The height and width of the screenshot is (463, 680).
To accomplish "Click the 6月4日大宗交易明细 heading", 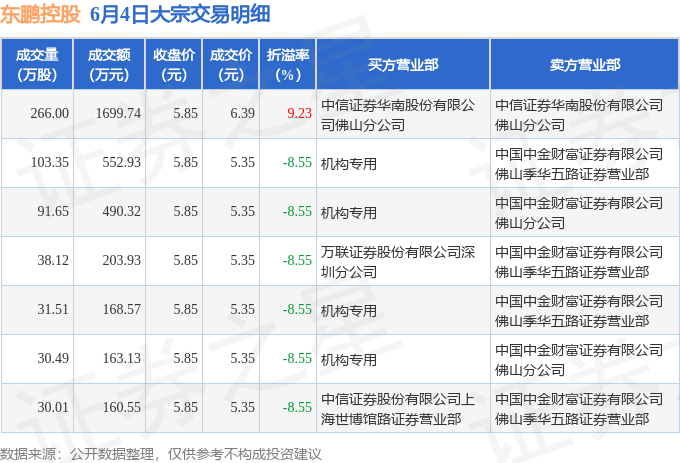I will pos(180,14).
